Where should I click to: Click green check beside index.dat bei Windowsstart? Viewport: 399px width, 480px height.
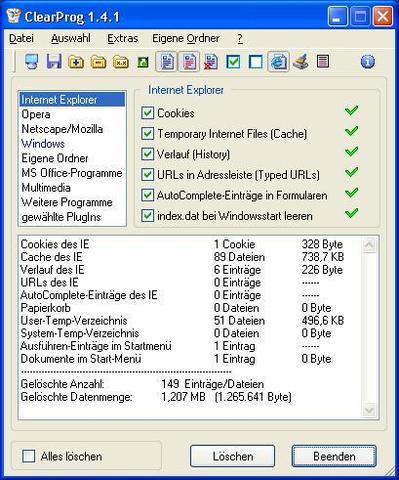pos(352,213)
